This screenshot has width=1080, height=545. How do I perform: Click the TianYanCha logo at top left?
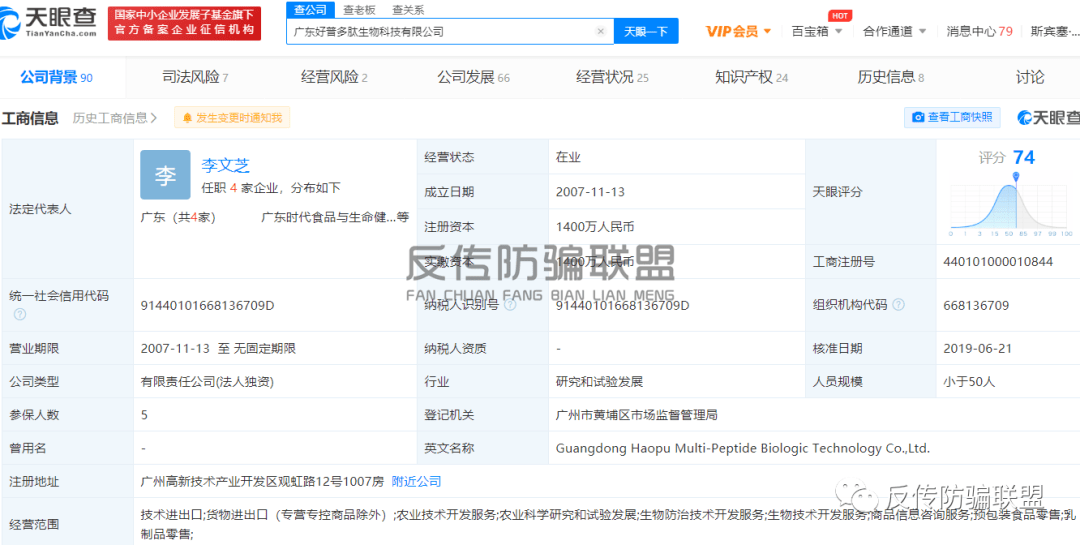tap(52, 22)
